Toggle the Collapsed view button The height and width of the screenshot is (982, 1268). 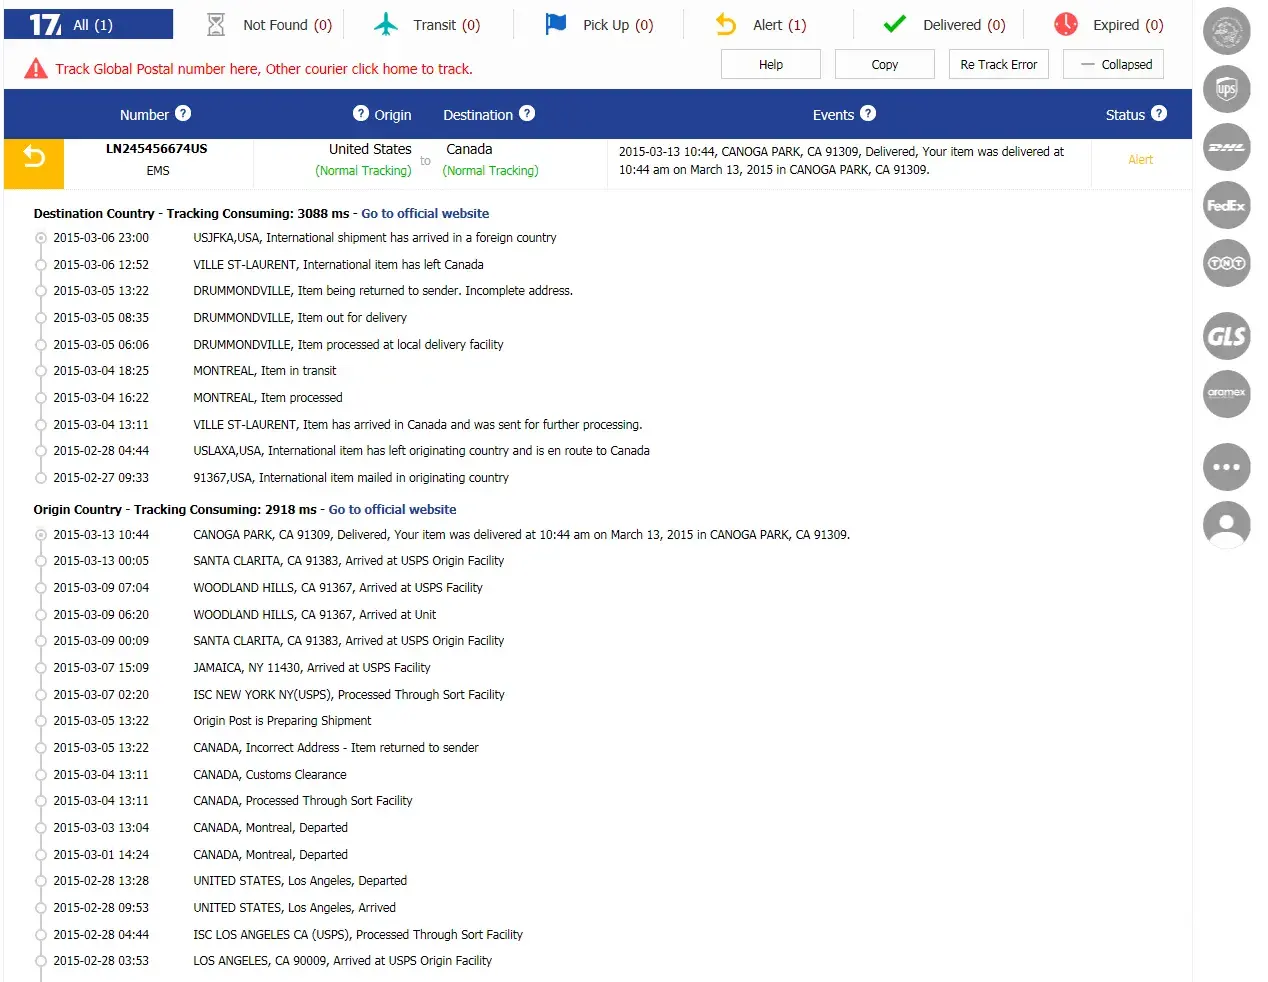[x=1113, y=65]
